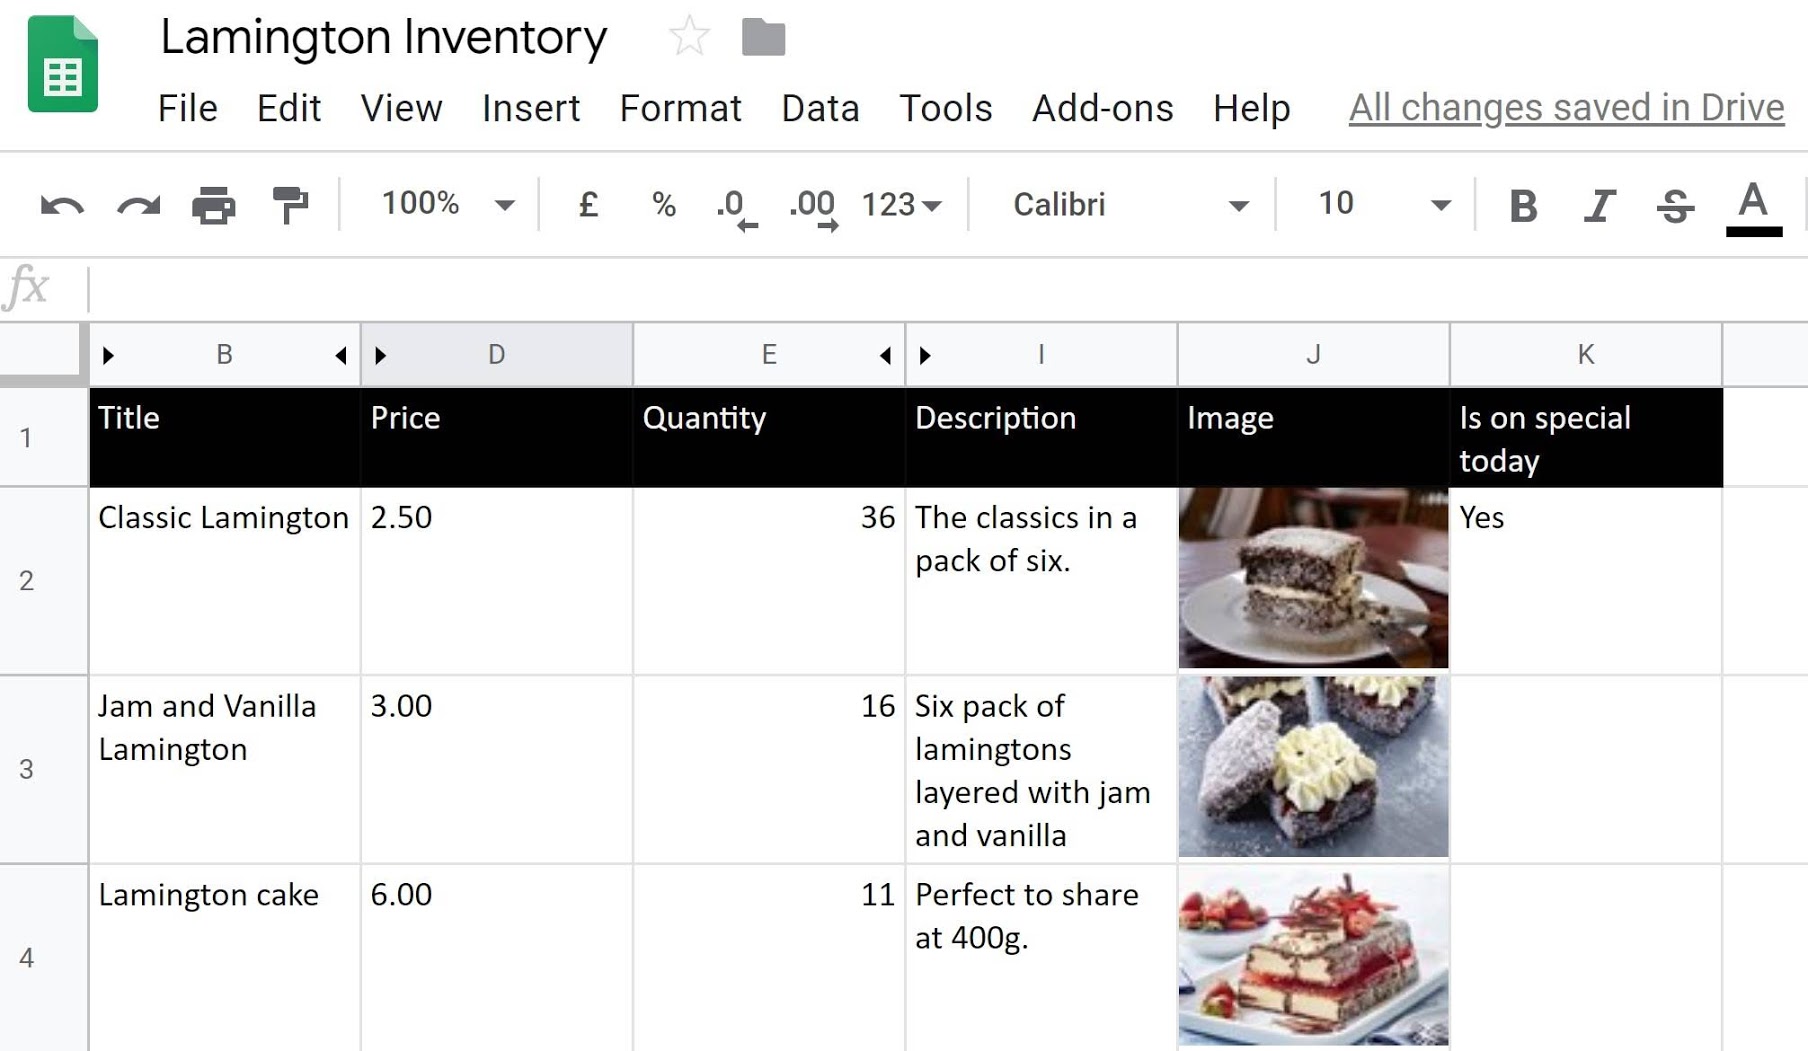Increase decimal places icon
Image resolution: width=1808 pixels, height=1051 pixels.
pos(813,209)
